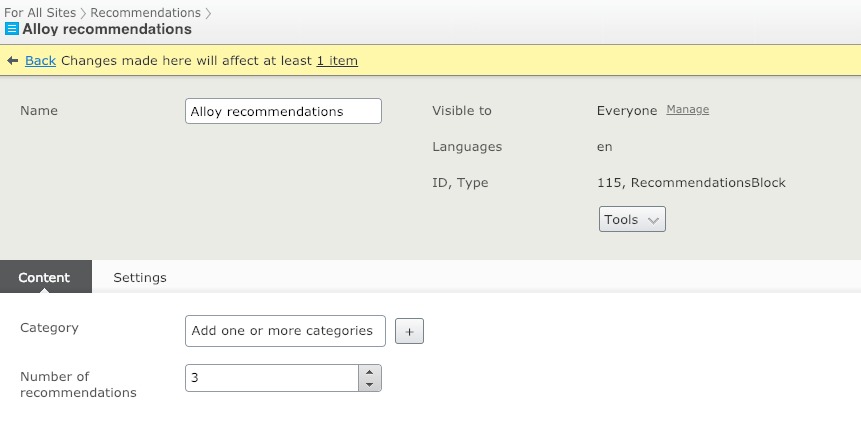The width and height of the screenshot is (861, 424).
Task: Go to 'For All Sites' breadcrumb
Action: (x=40, y=13)
